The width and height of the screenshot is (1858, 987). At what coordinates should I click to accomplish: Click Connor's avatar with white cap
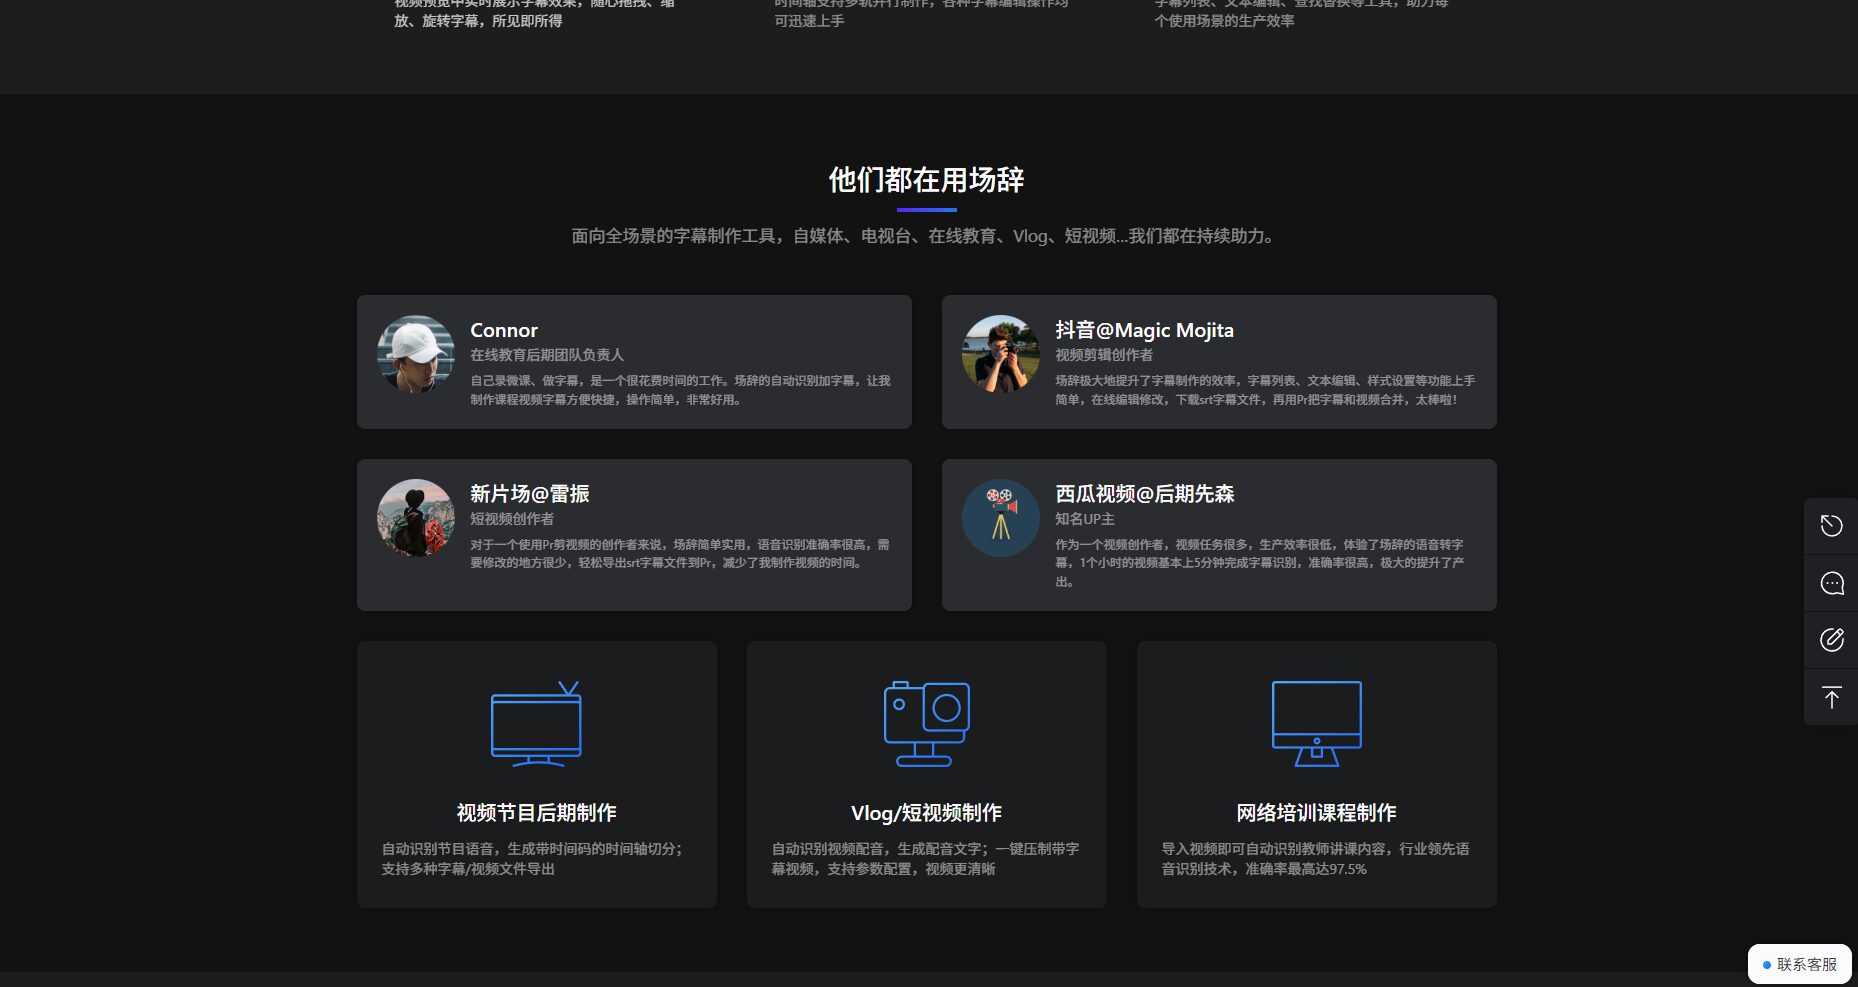[416, 354]
